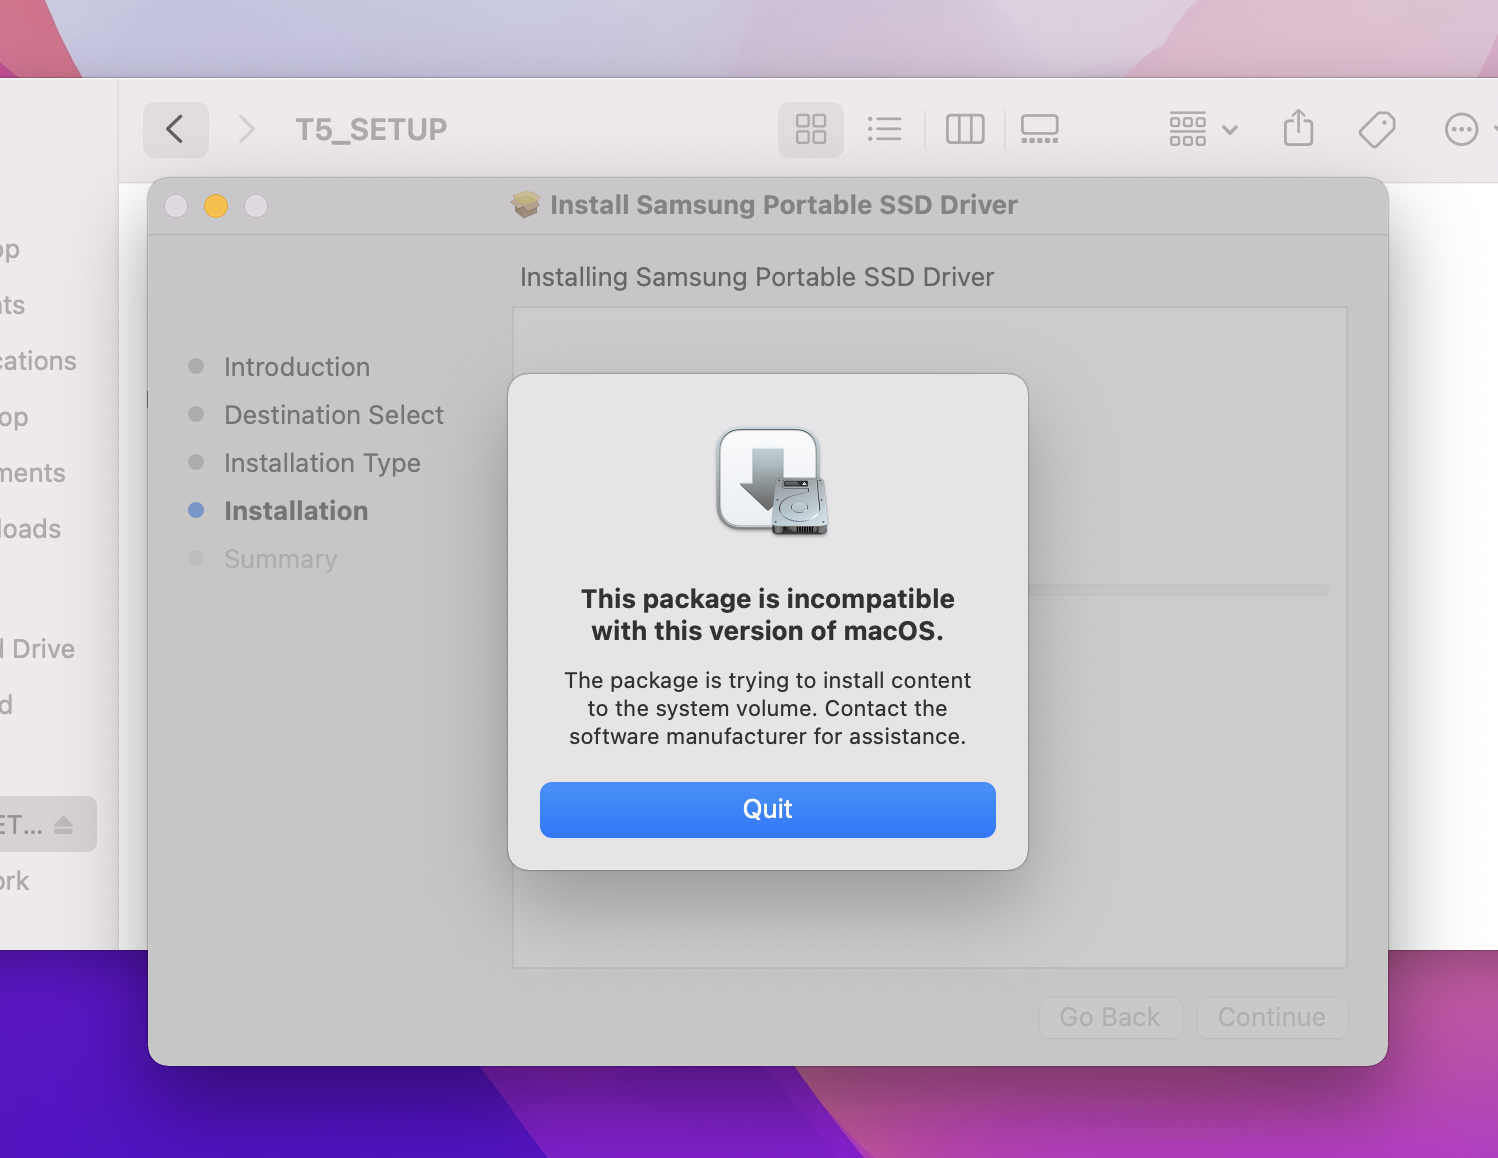Minimize the installer window with yellow button

(216, 206)
